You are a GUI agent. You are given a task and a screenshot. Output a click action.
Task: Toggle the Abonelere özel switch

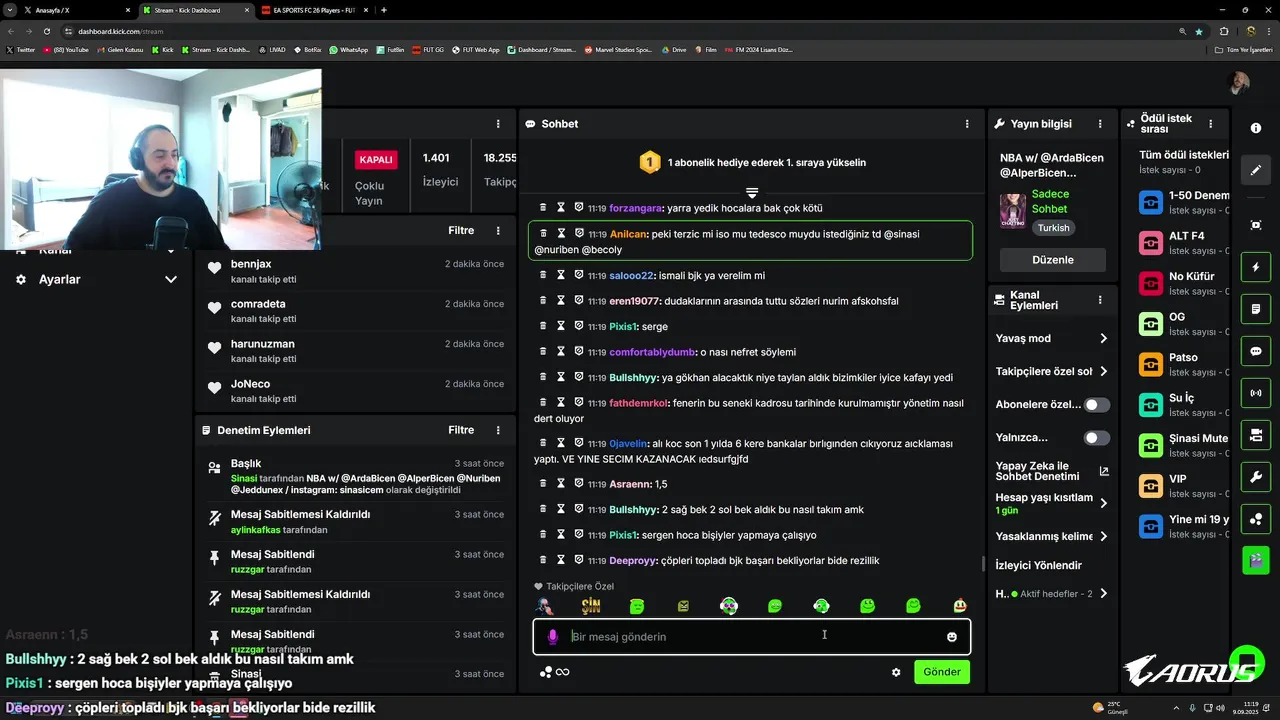click(x=1097, y=405)
